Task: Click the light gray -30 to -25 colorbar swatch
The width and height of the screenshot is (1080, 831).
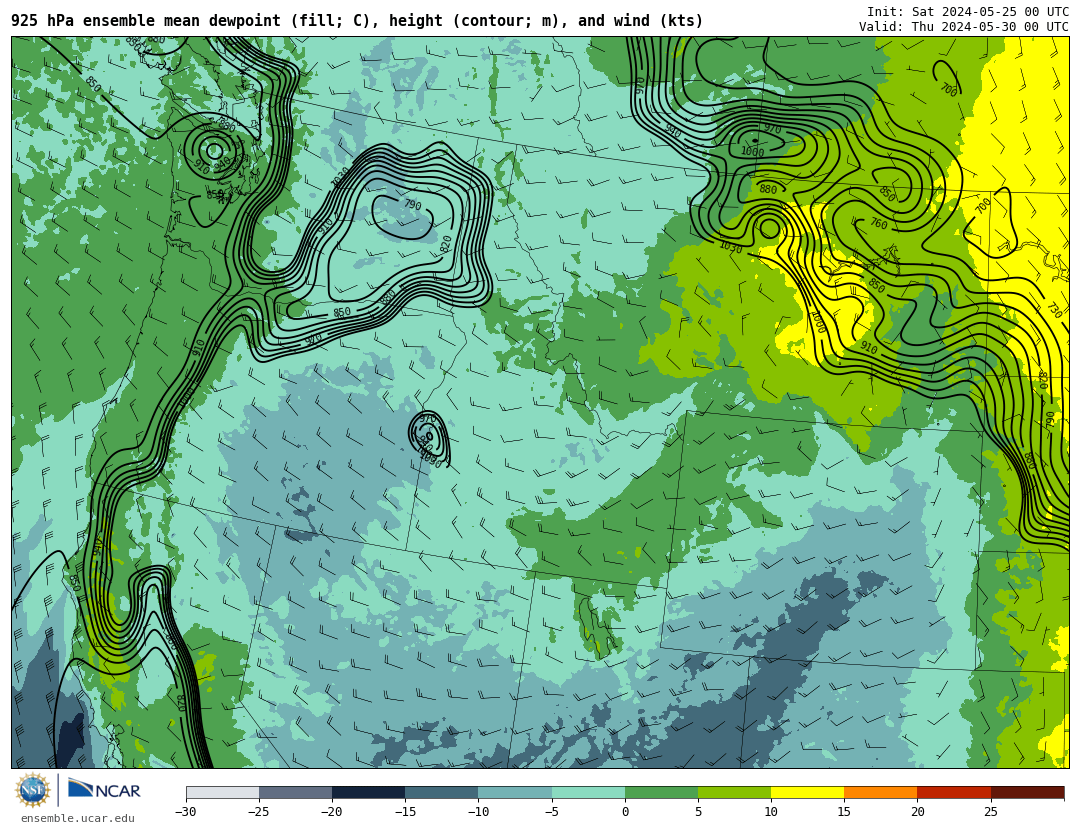Action: point(222,792)
